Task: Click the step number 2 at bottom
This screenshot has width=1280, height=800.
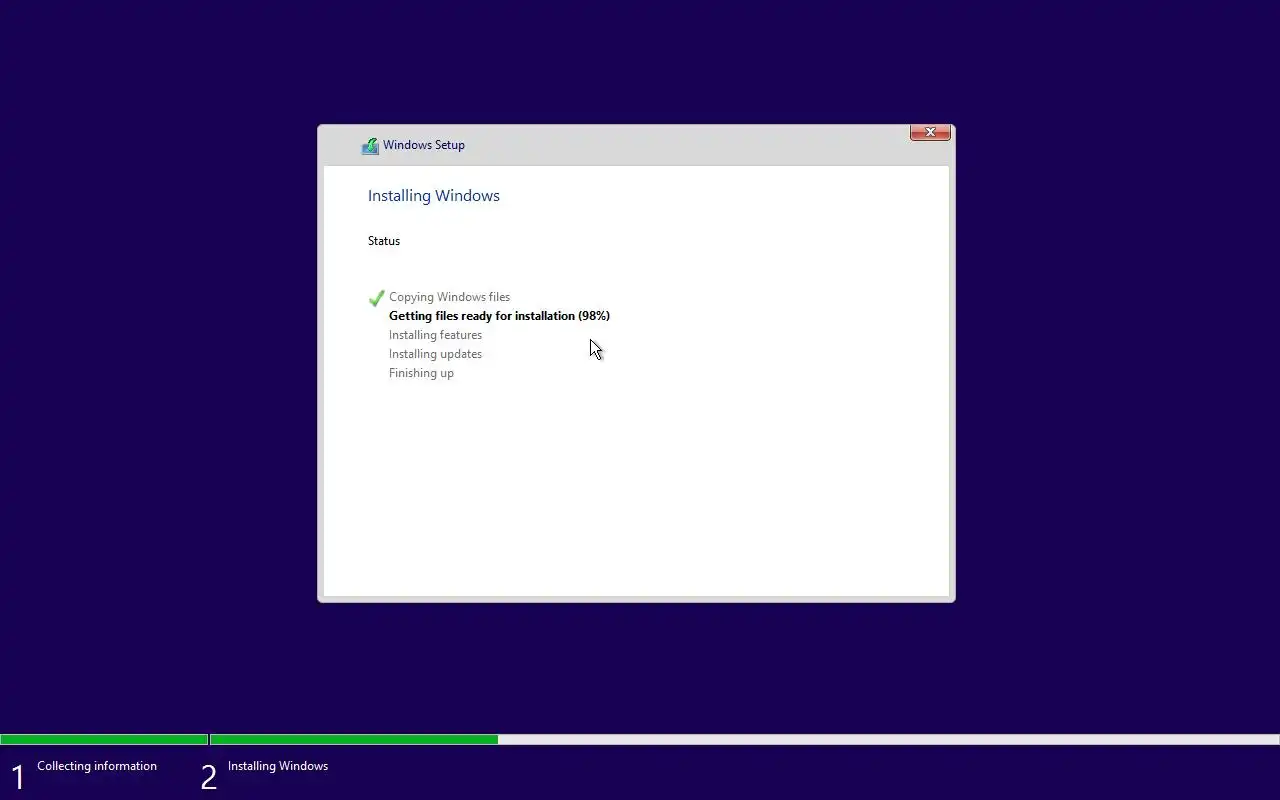Action: click(x=208, y=777)
